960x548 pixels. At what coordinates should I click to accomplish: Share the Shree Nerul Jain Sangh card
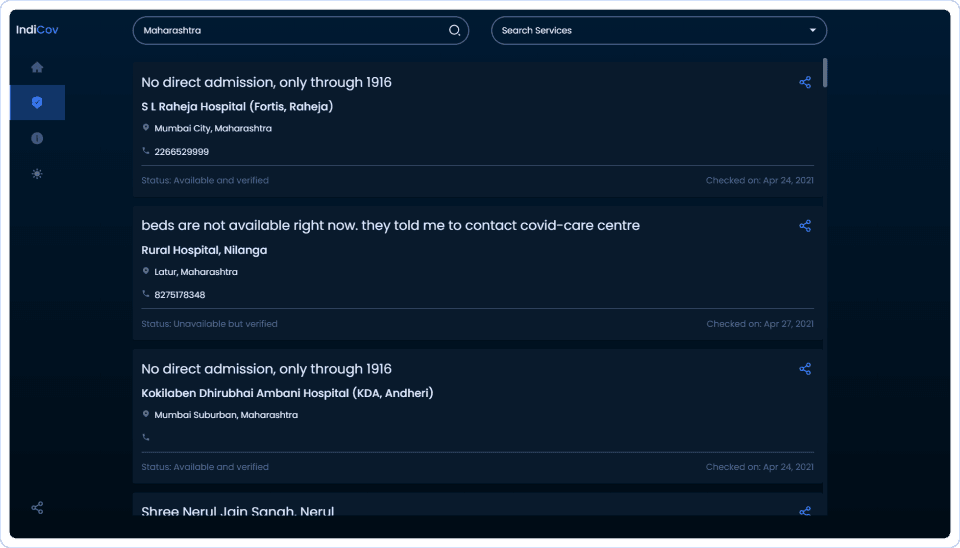coord(805,511)
